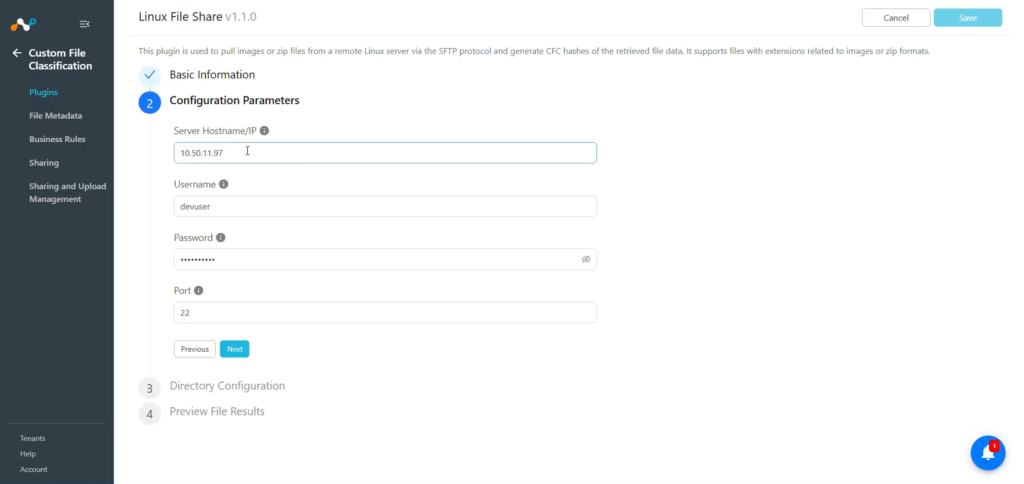The image size is (1024, 484).
Task: Open the Tenants link in sidebar footer
Action: 33,438
